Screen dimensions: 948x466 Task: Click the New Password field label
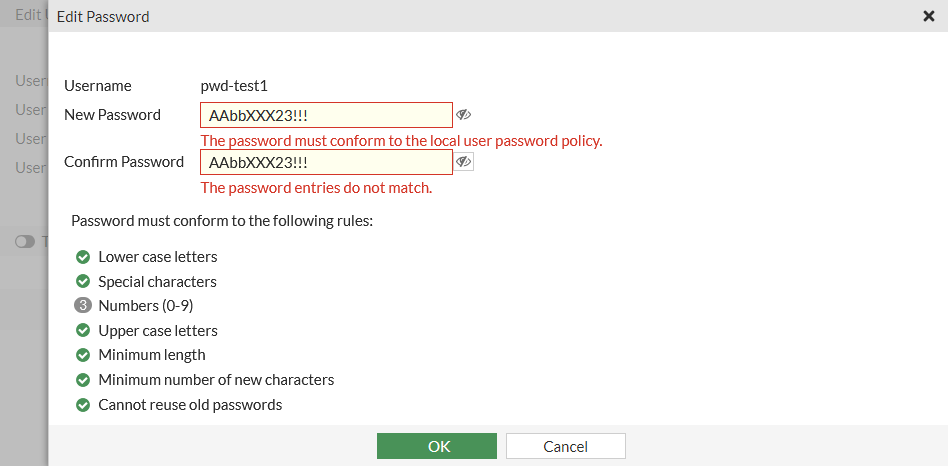point(112,115)
